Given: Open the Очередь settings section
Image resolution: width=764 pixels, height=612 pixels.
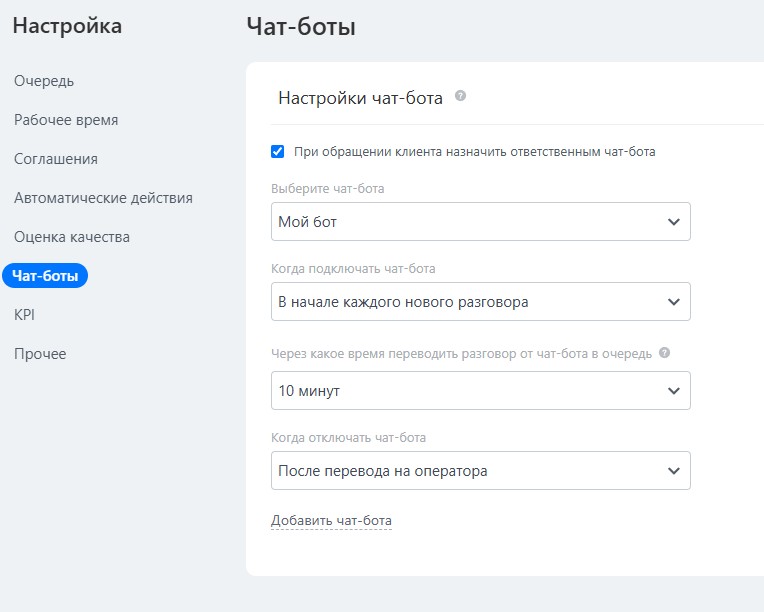Looking at the screenshot, I should click(x=44, y=81).
